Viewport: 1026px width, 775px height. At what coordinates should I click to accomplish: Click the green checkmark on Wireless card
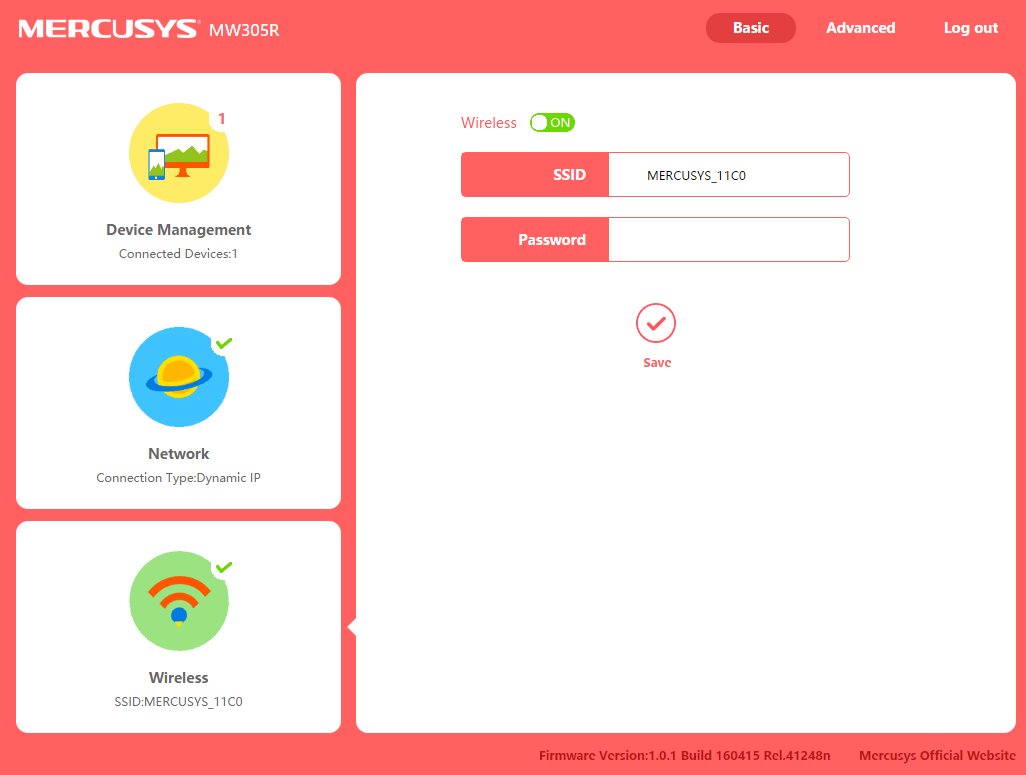pos(224,567)
